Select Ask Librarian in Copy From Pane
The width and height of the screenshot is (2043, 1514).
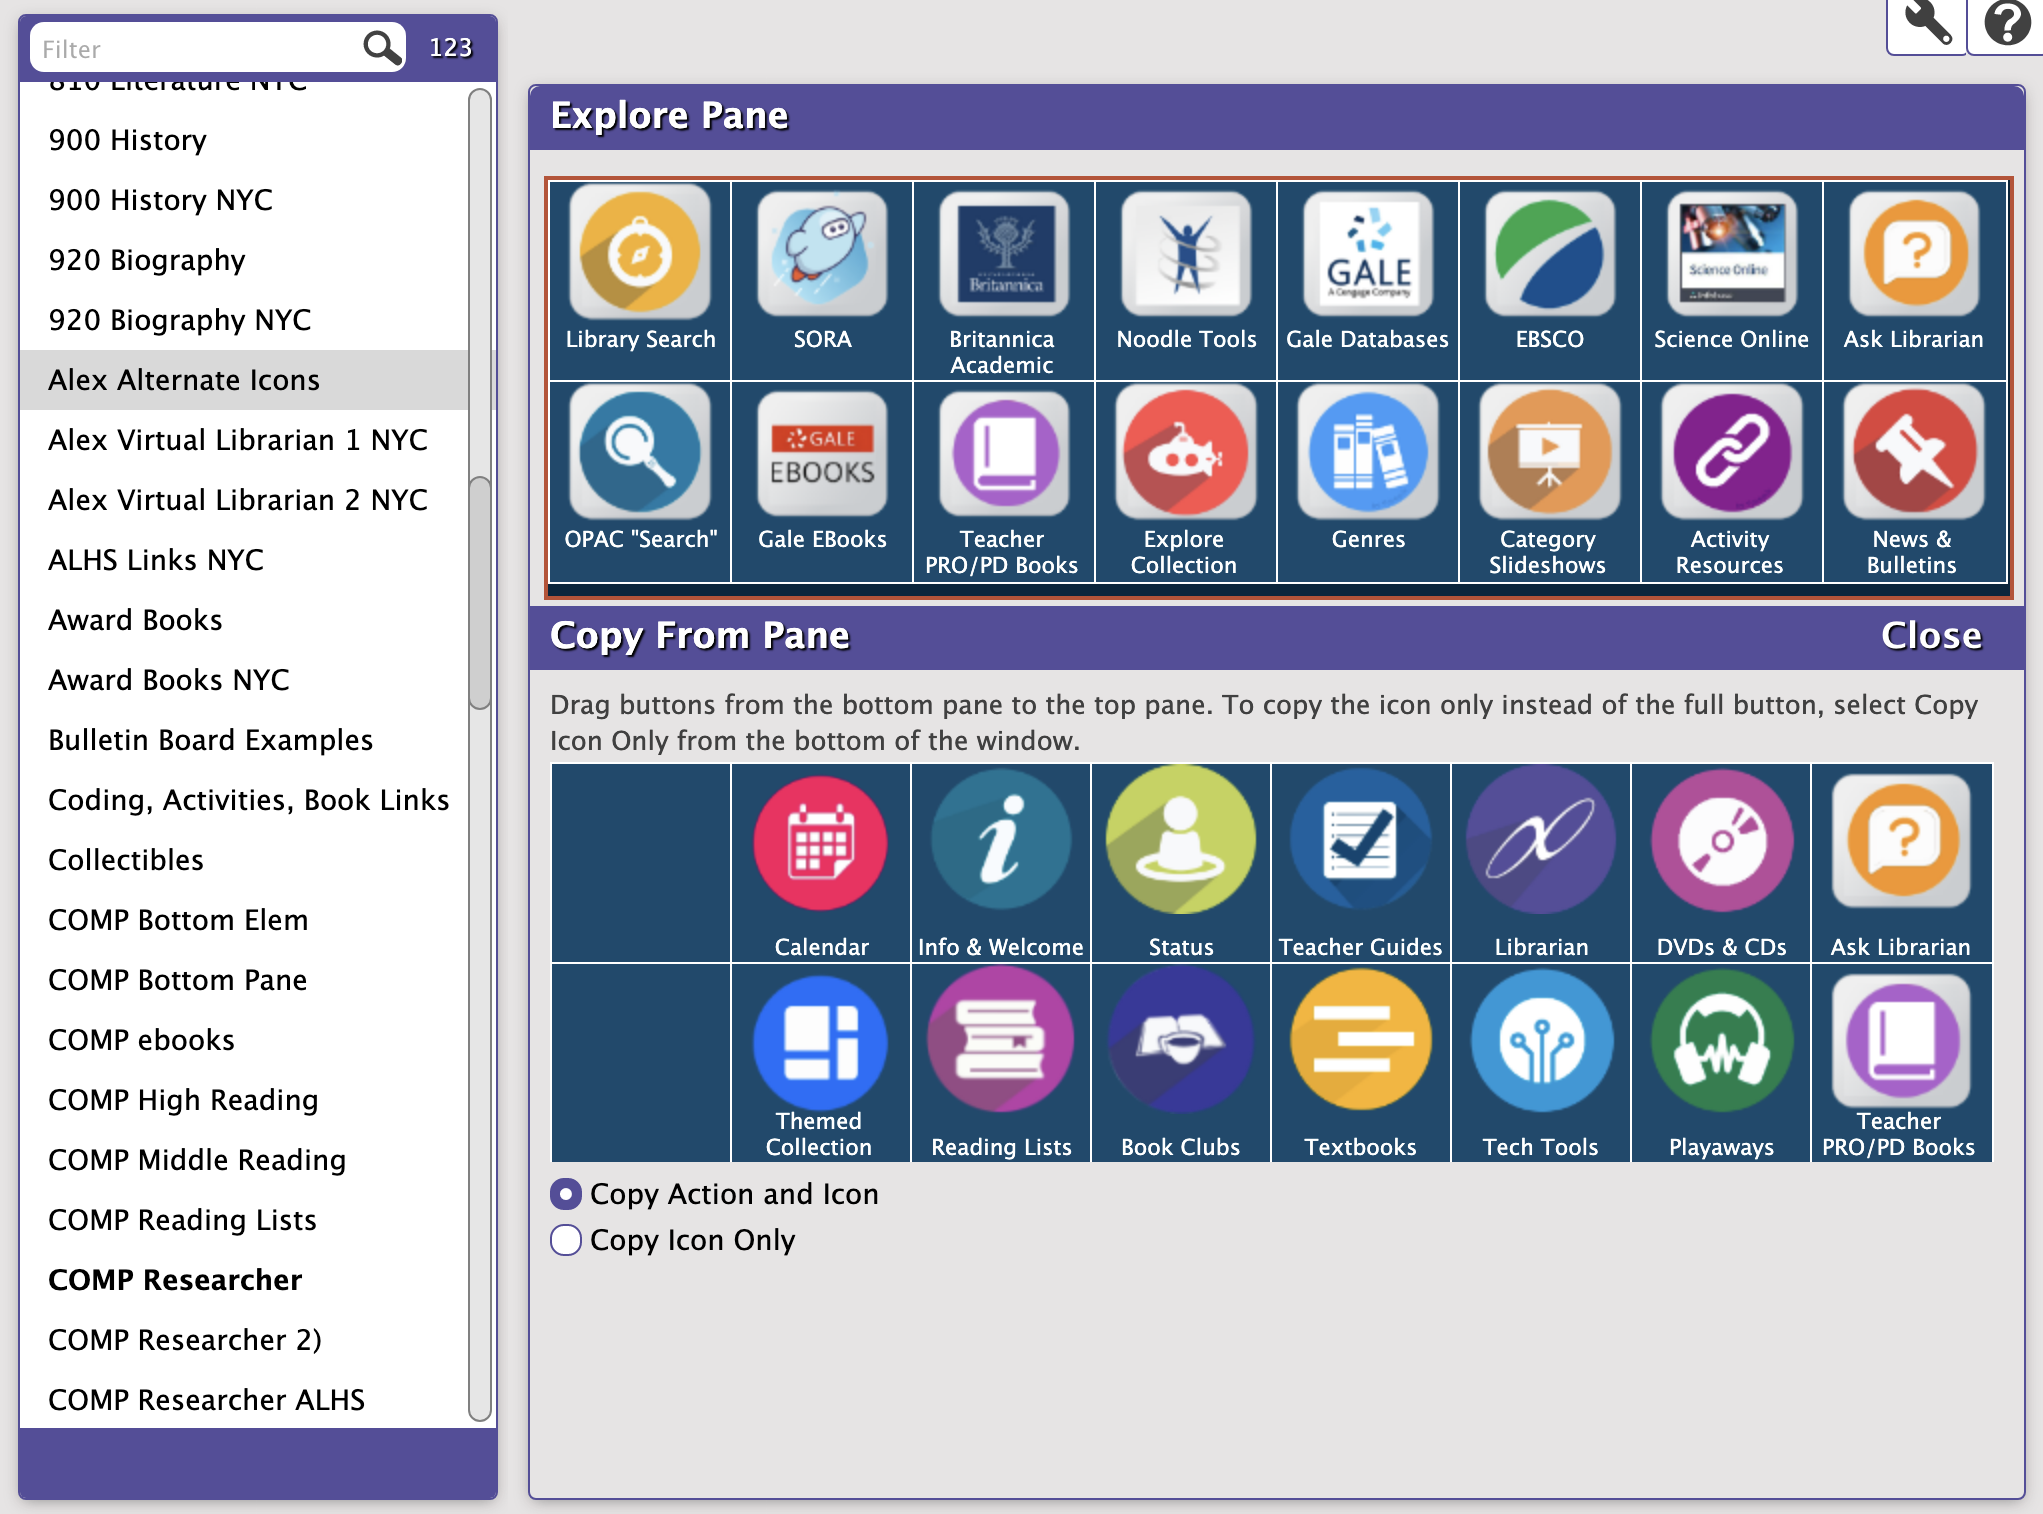click(1901, 843)
